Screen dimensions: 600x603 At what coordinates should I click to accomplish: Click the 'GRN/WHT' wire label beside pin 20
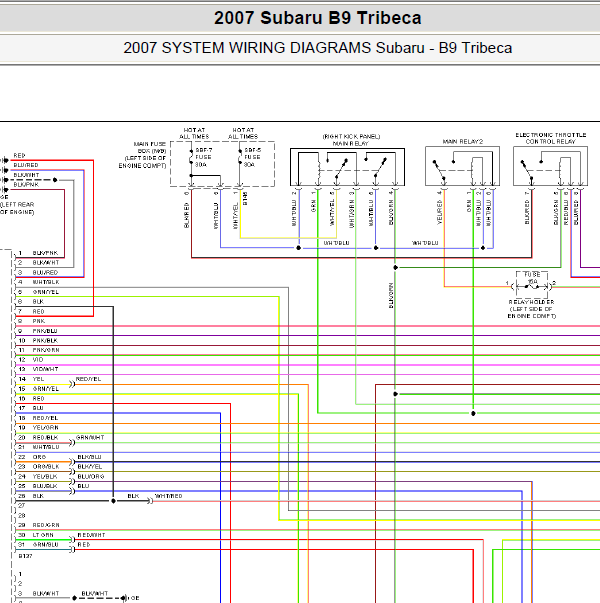tap(90, 437)
